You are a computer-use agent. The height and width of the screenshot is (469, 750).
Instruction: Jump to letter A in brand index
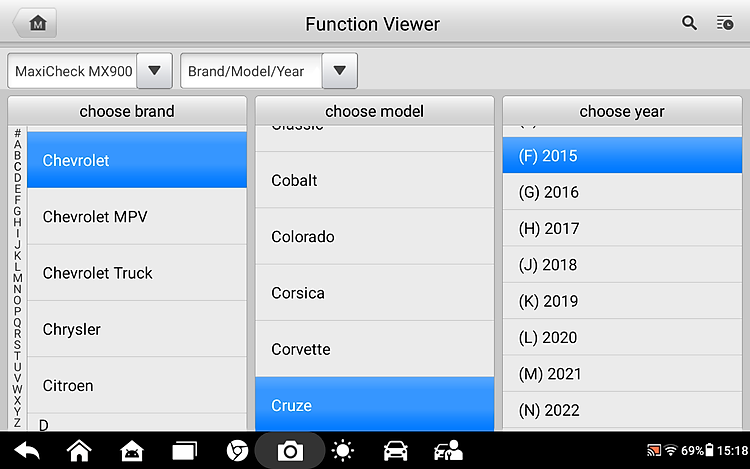point(17,144)
